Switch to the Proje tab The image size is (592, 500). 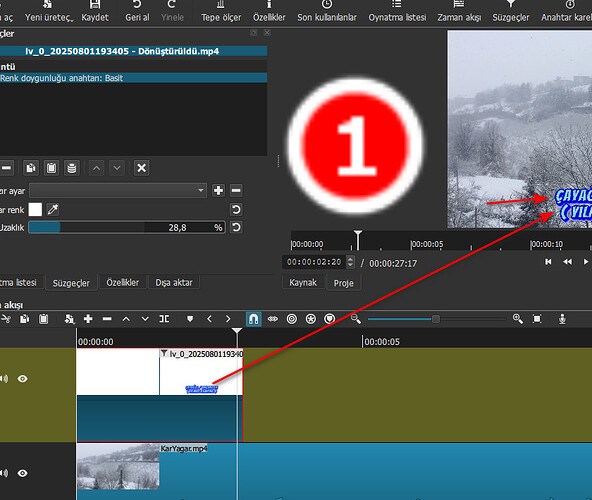click(x=344, y=283)
